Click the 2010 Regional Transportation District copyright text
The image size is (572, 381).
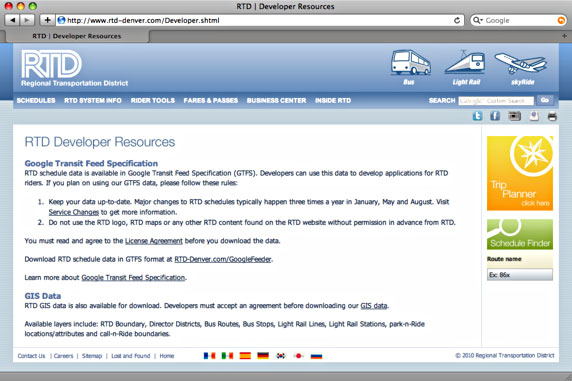tap(505, 355)
